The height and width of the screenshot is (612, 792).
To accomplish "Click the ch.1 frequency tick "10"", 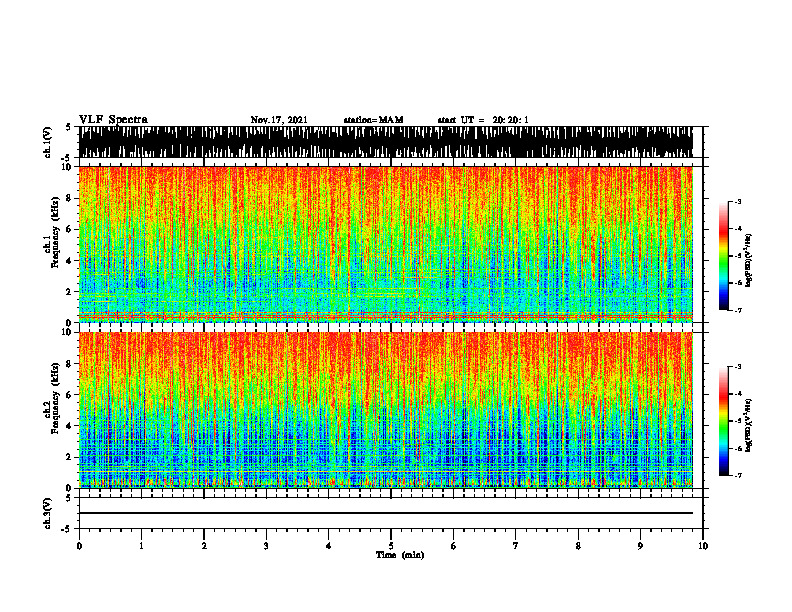I will tap(68, 167).
